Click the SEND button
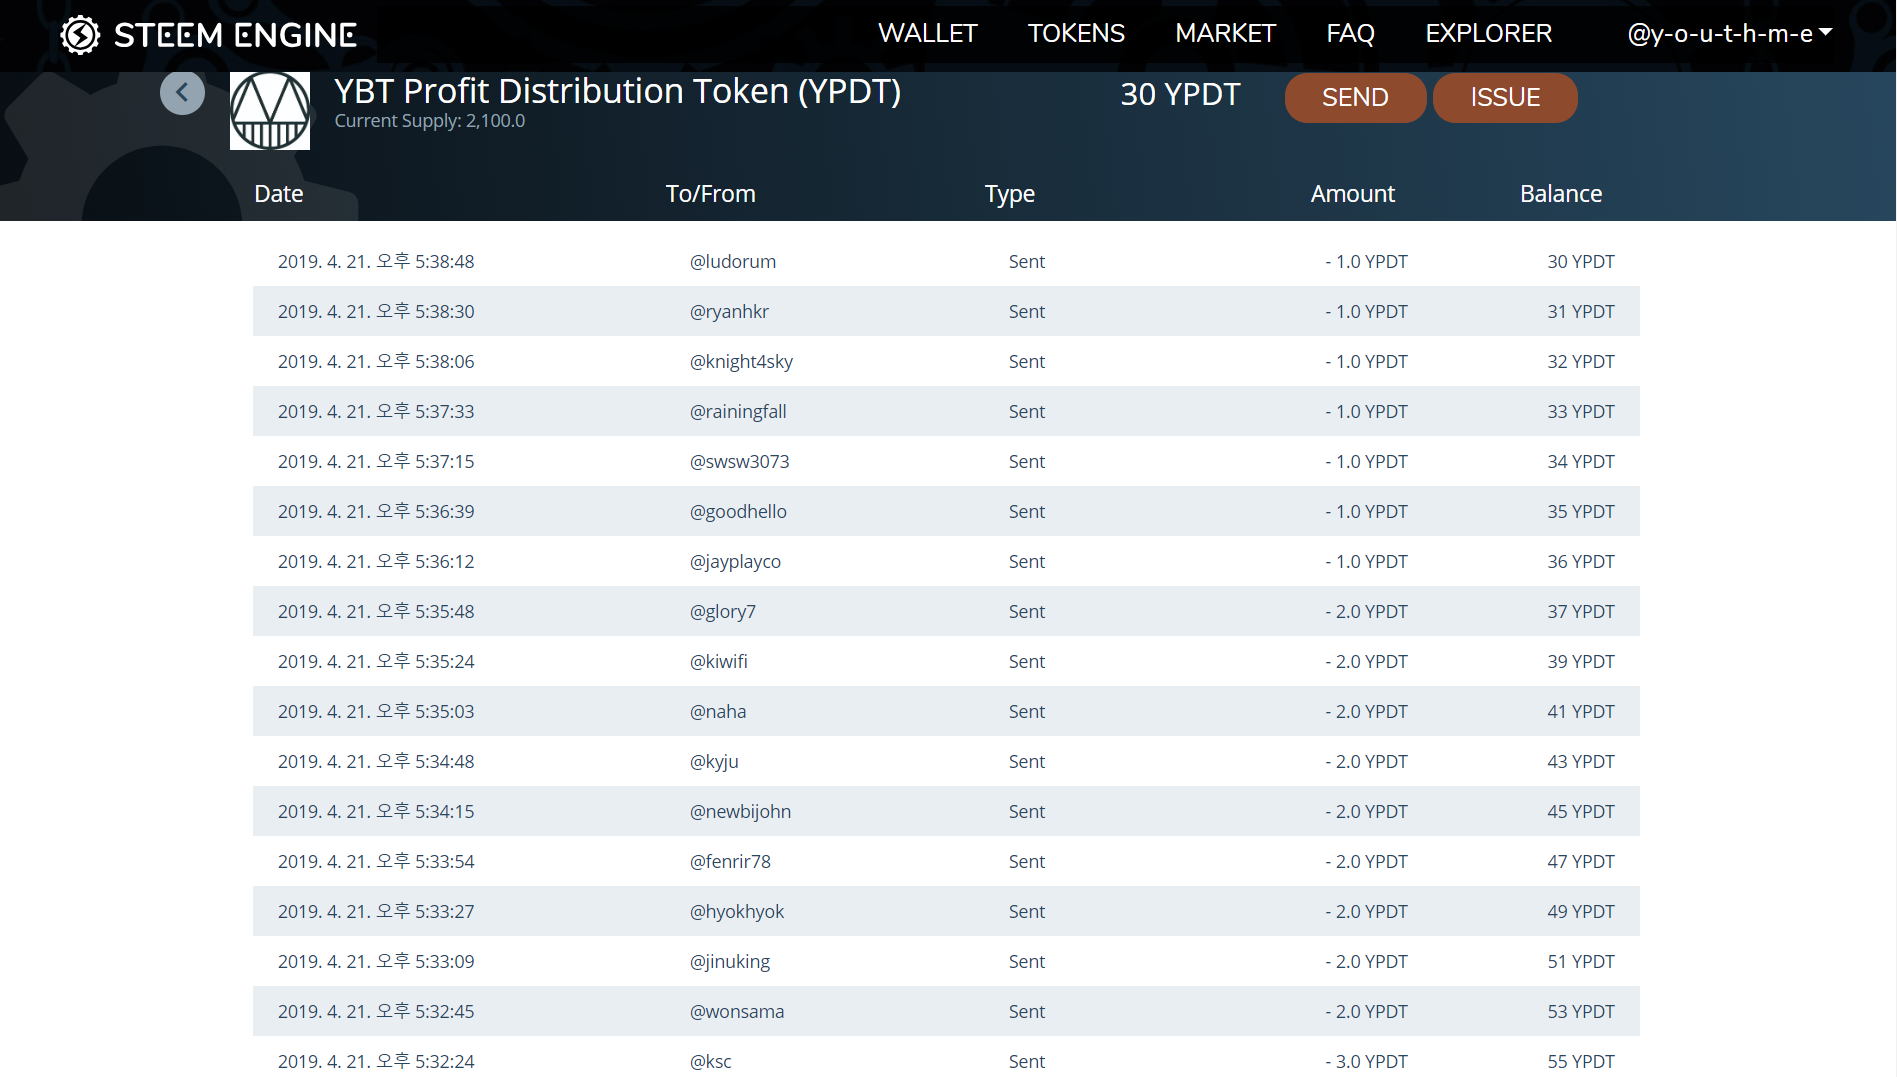The width and height of the screenshot is (1897, 1077). 1355,97
